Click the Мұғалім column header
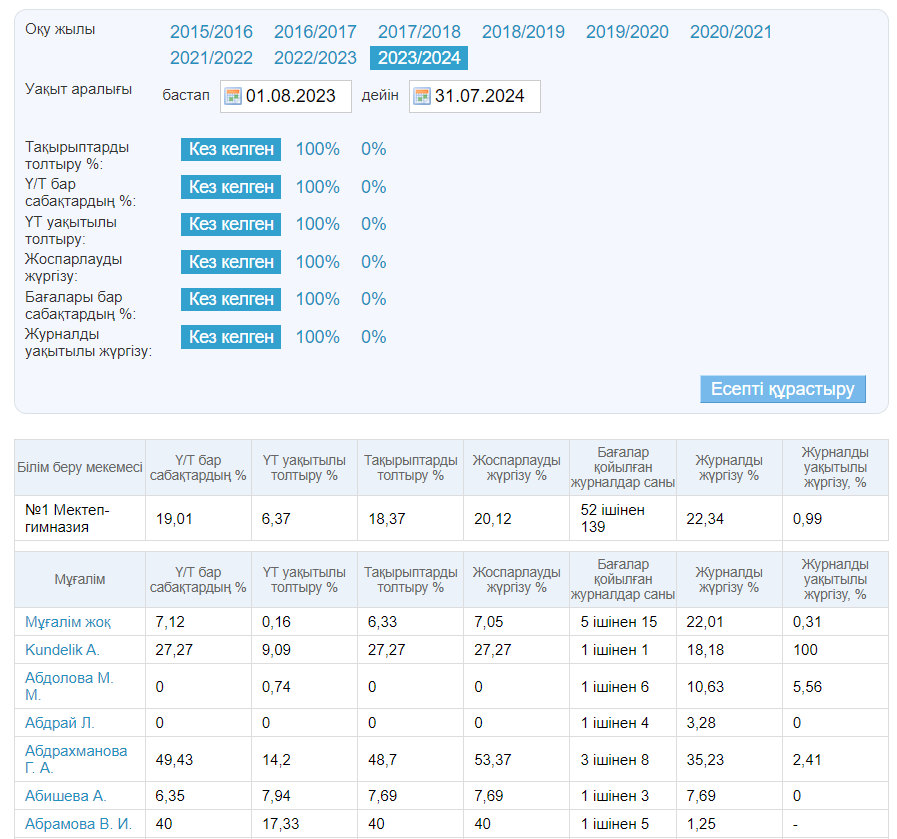897x839 pixels. pos(80,580)
